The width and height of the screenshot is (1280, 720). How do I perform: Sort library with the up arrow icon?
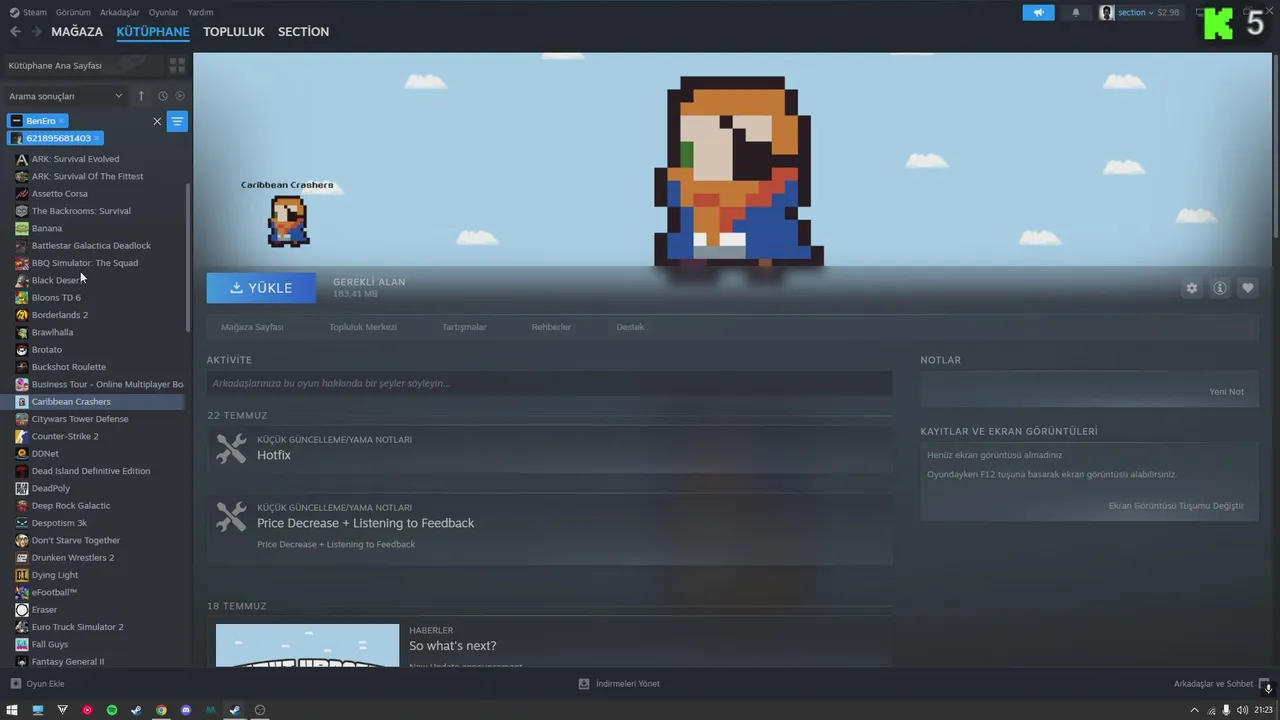pos(141,96)
